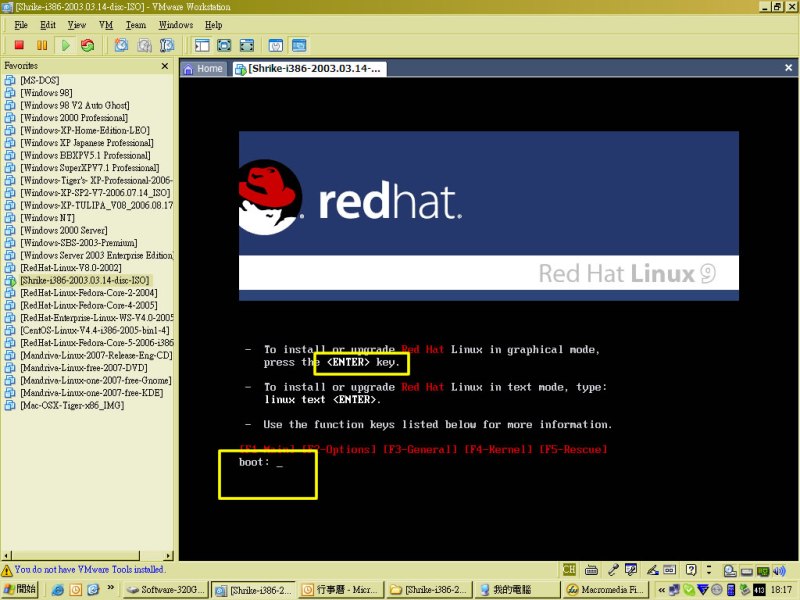This screenshot has height=600, width=800.
Task: Open the Edit menu
Action: tap(48, 25)
